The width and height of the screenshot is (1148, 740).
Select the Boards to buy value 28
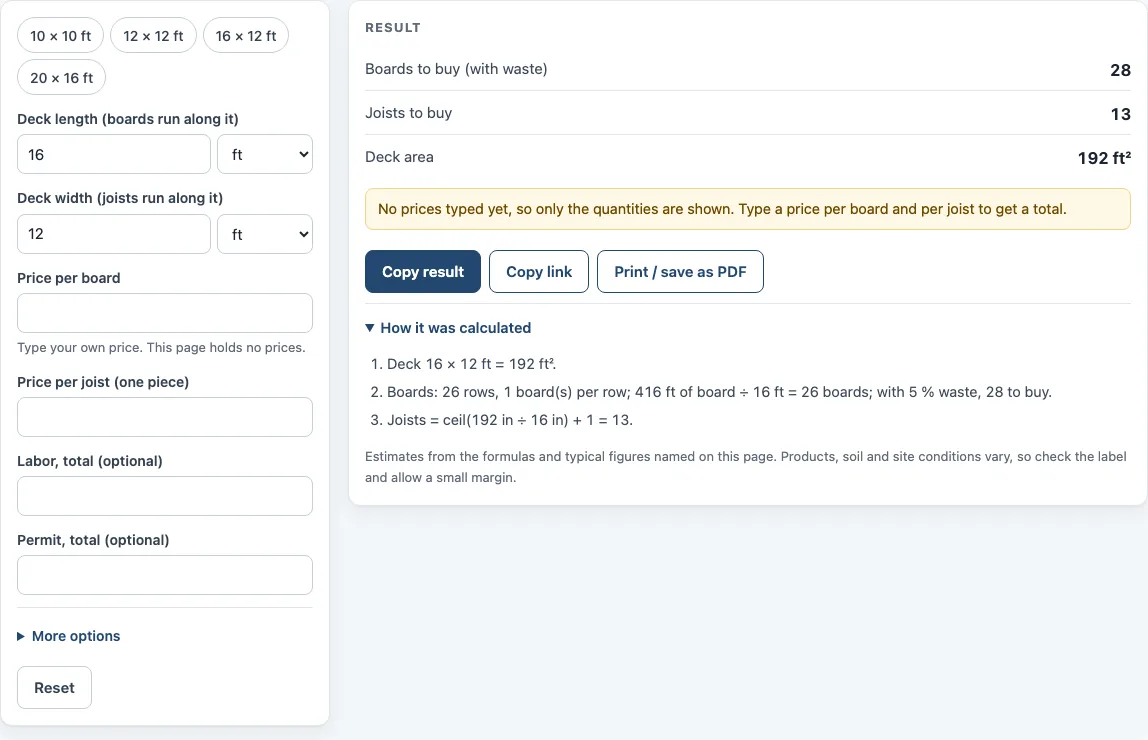pyautogui.click(x=1120, y=70)
